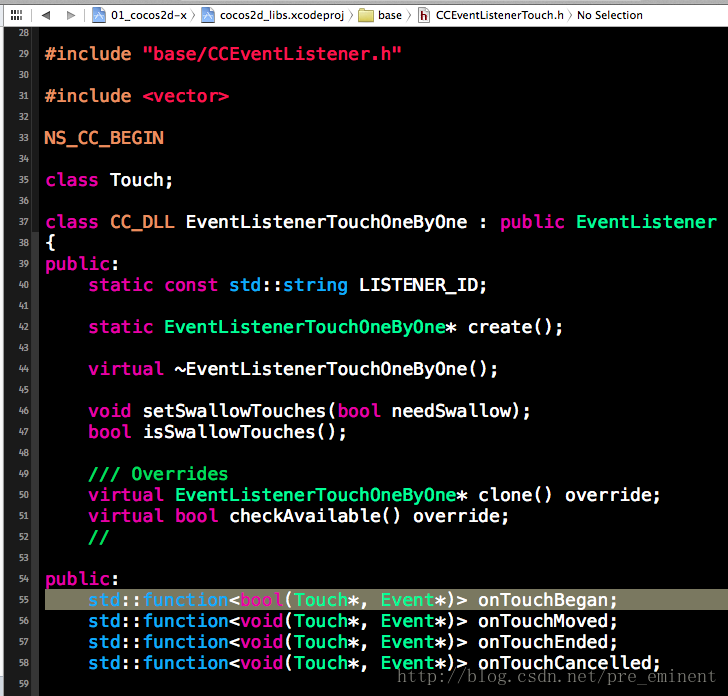
Task: Click the onTouchBegan member on line 55
Action: point(542,600)
